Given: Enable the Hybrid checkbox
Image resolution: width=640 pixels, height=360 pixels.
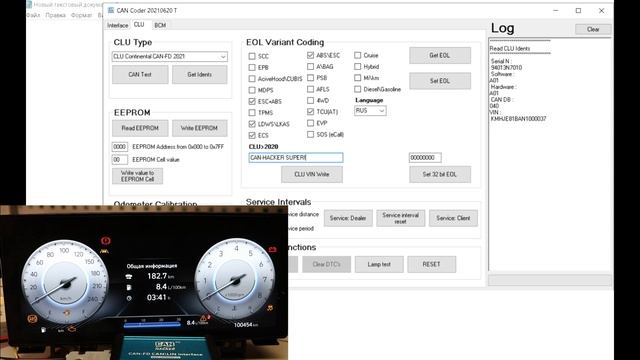Looking at the screenshot, I should (358, 67).
